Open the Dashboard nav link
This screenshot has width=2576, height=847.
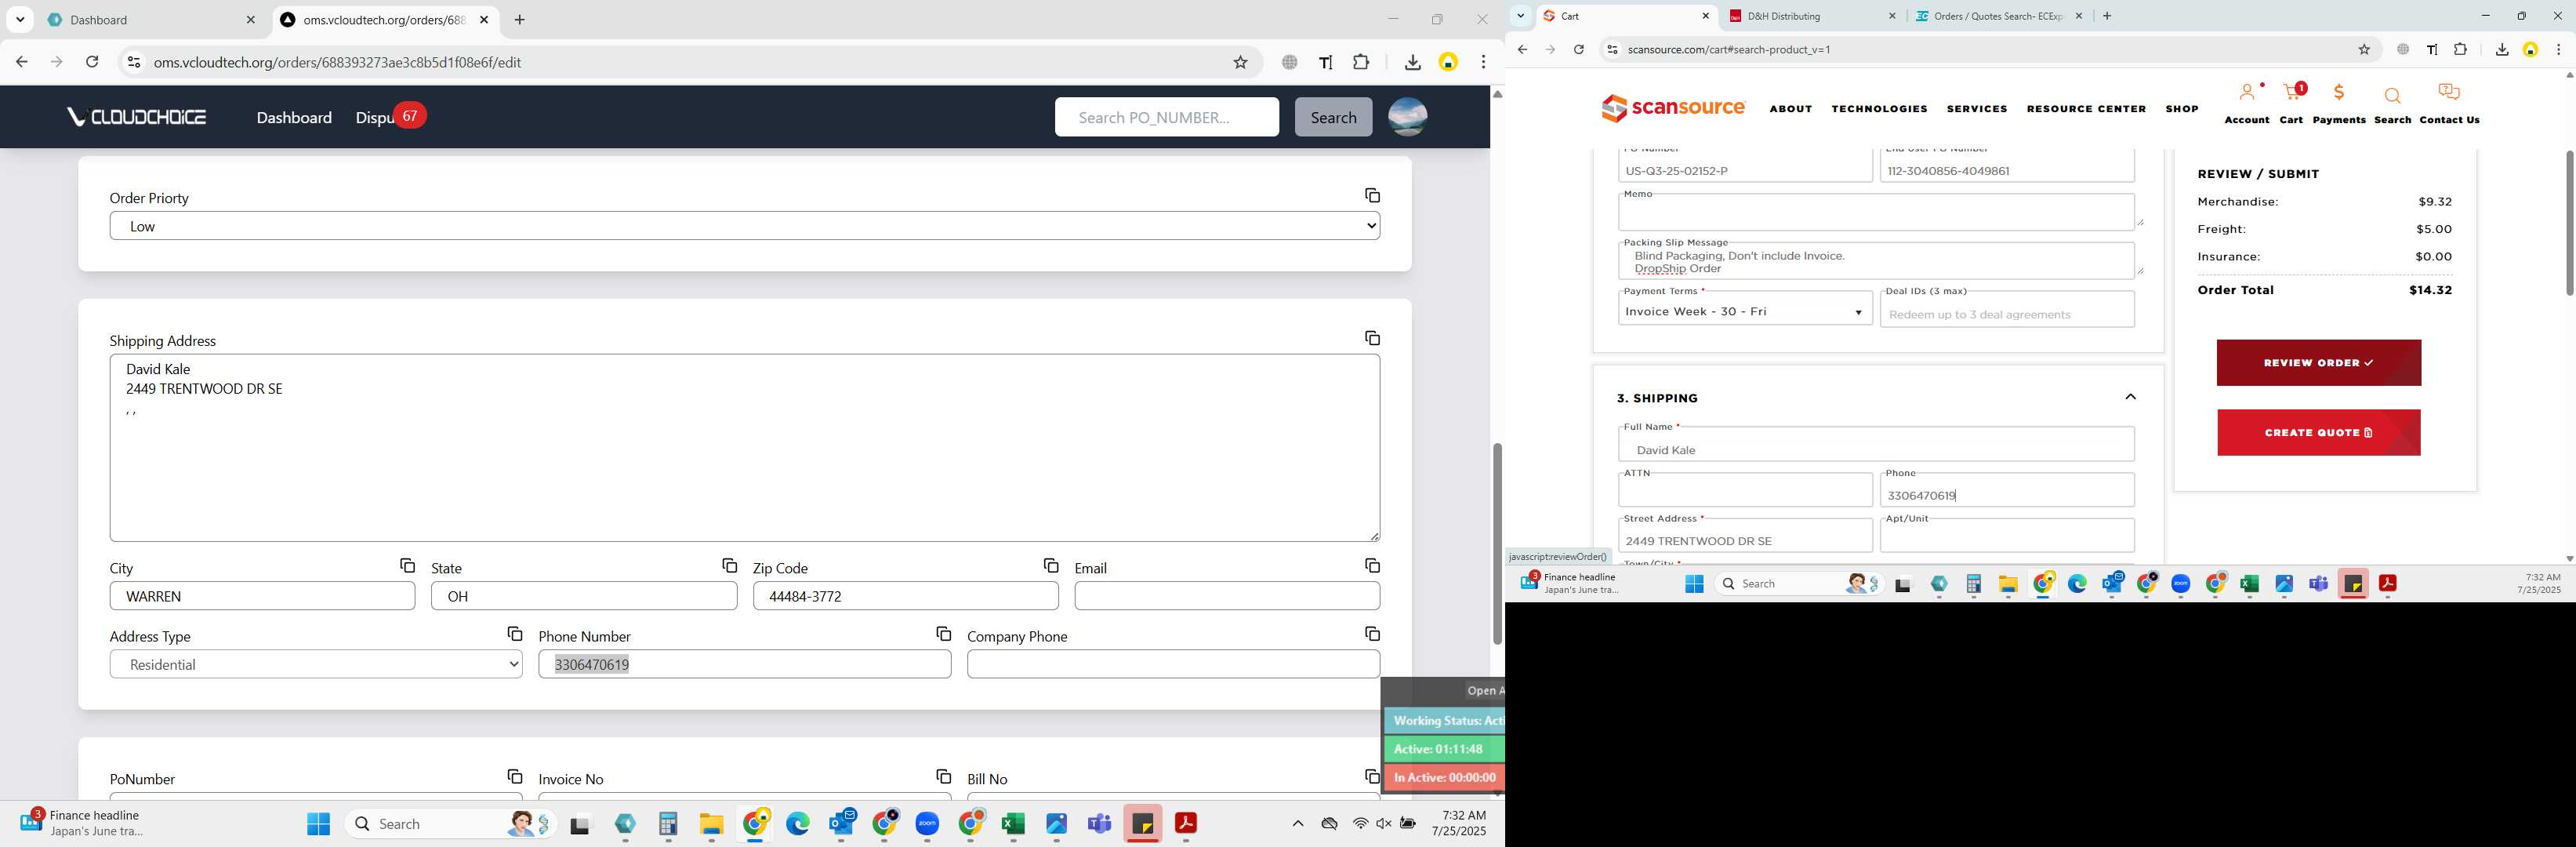point(294,117)
